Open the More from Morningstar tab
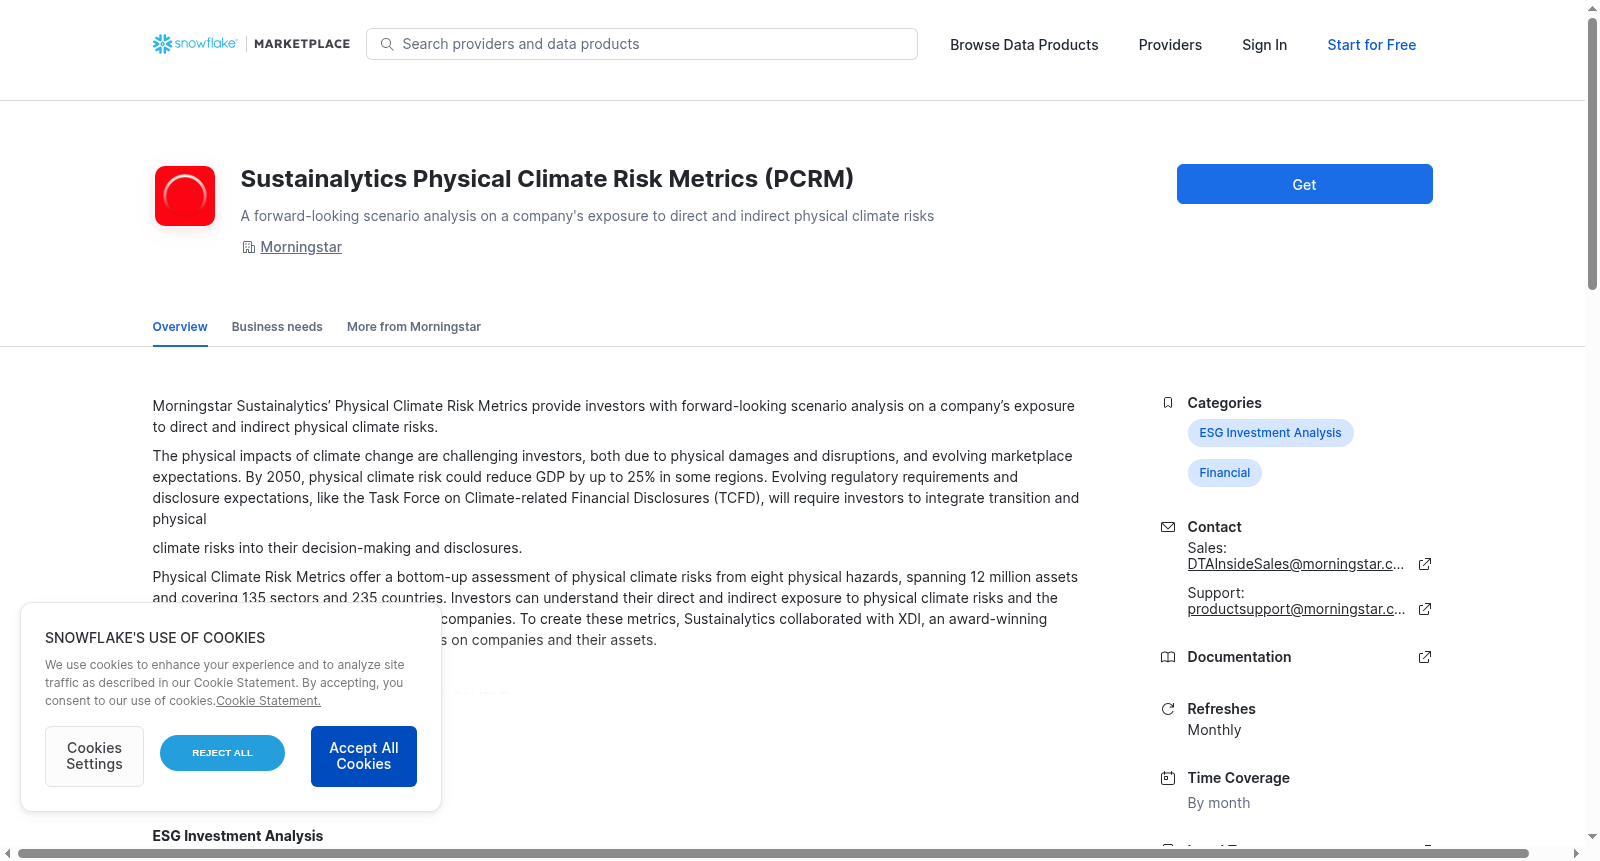 (414, 327)
